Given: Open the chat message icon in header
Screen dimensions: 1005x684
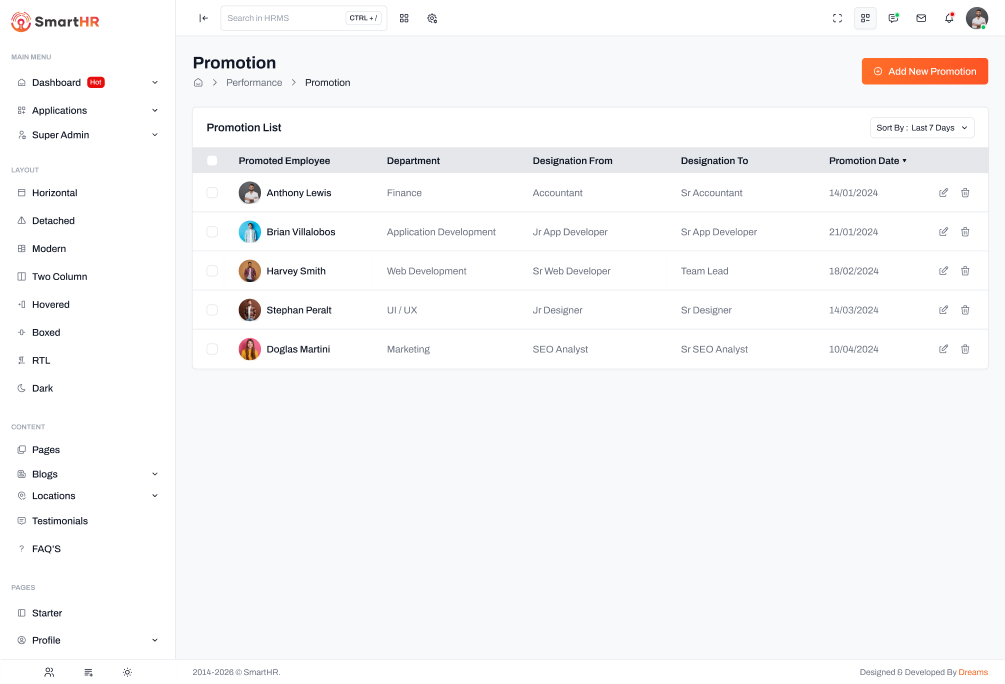Looking at the screenshot, I should click(893, 18).
